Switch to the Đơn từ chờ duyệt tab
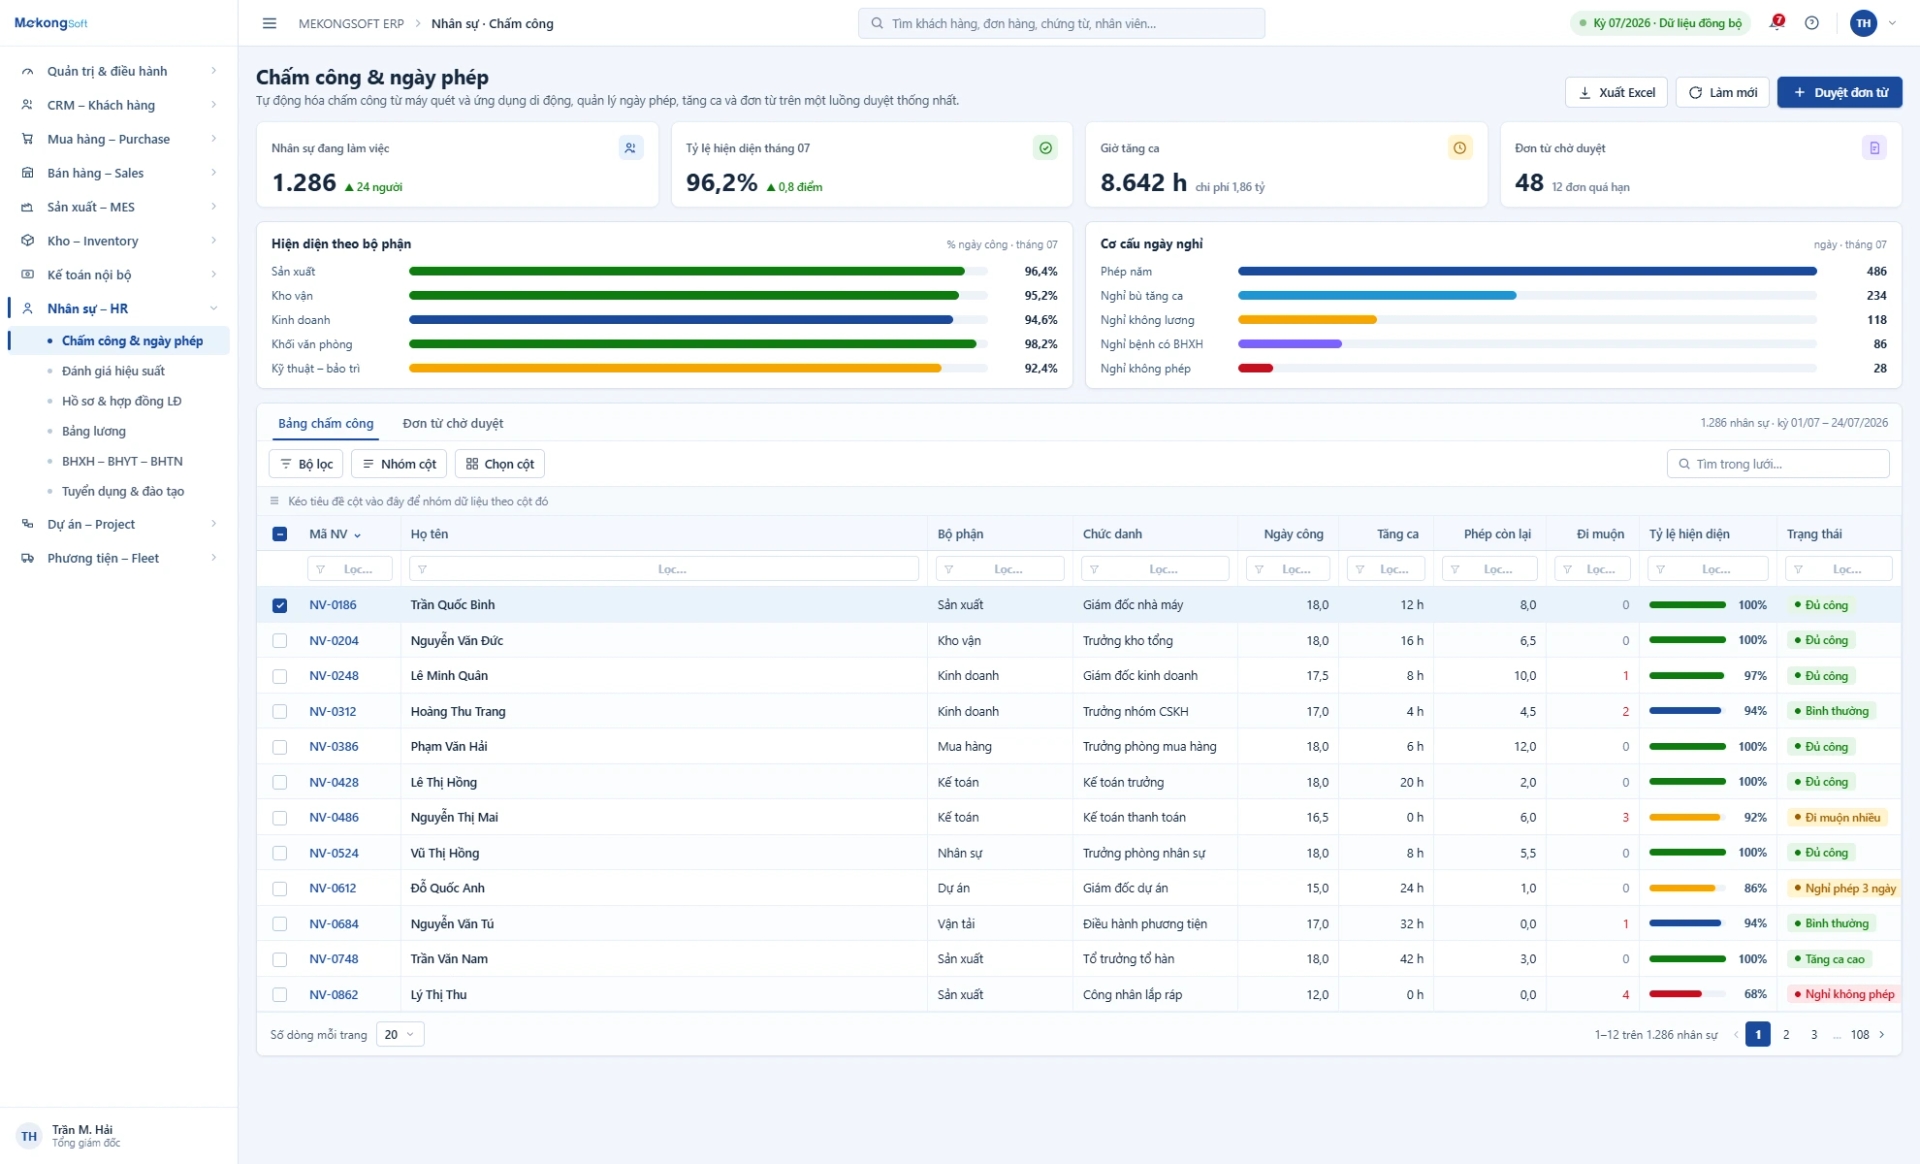The image size is (1920, 1164). 453,423
